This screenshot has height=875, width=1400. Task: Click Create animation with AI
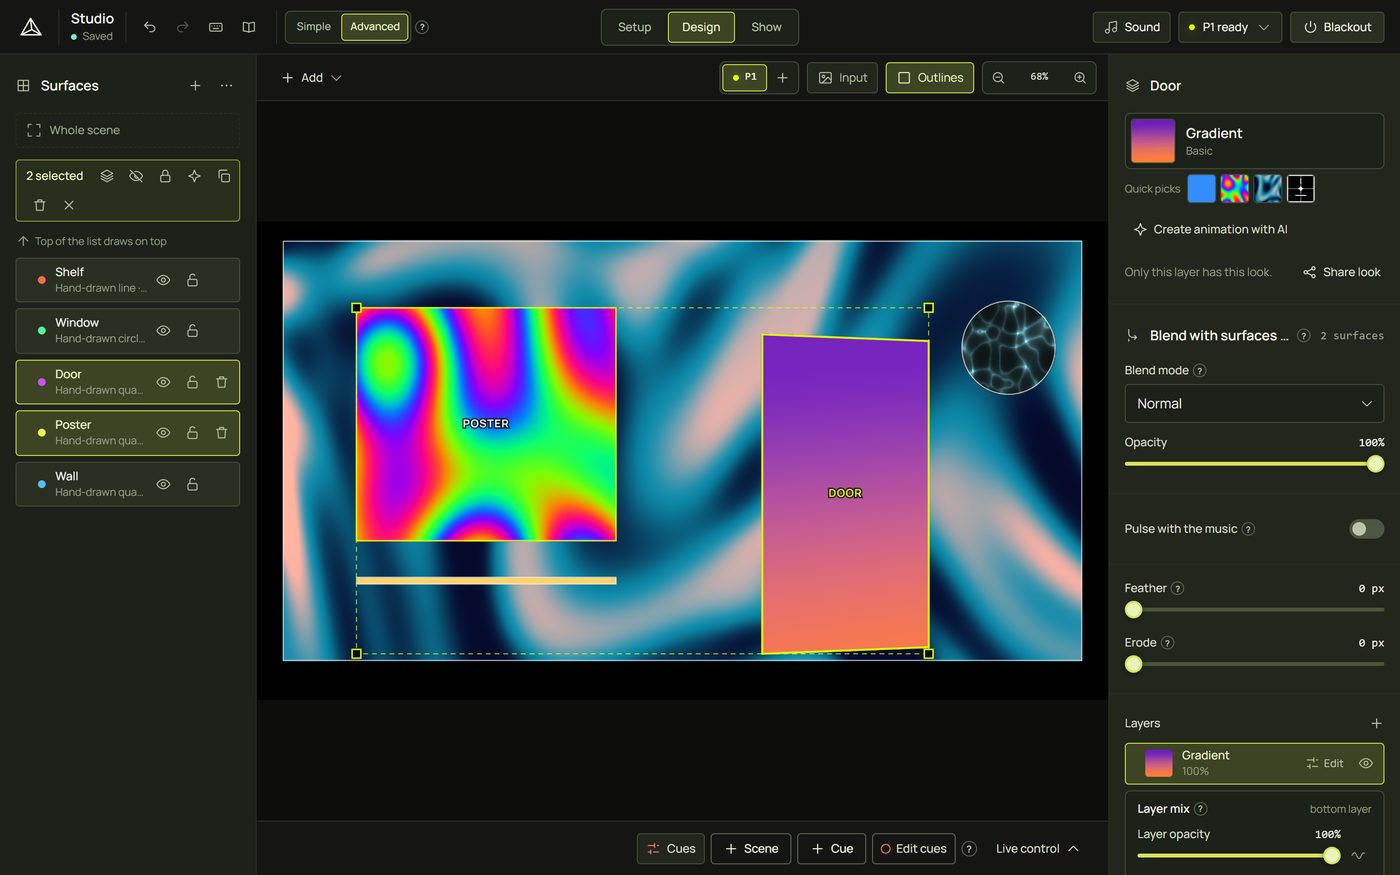1210,229
